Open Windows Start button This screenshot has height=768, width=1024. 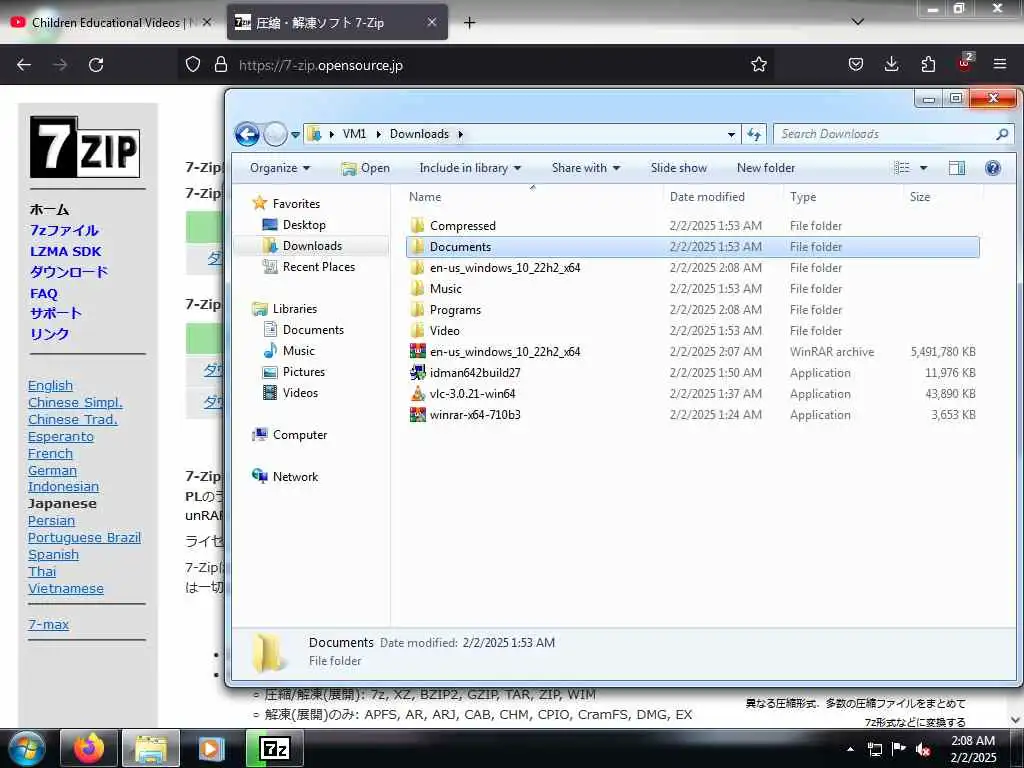(26, 748)
